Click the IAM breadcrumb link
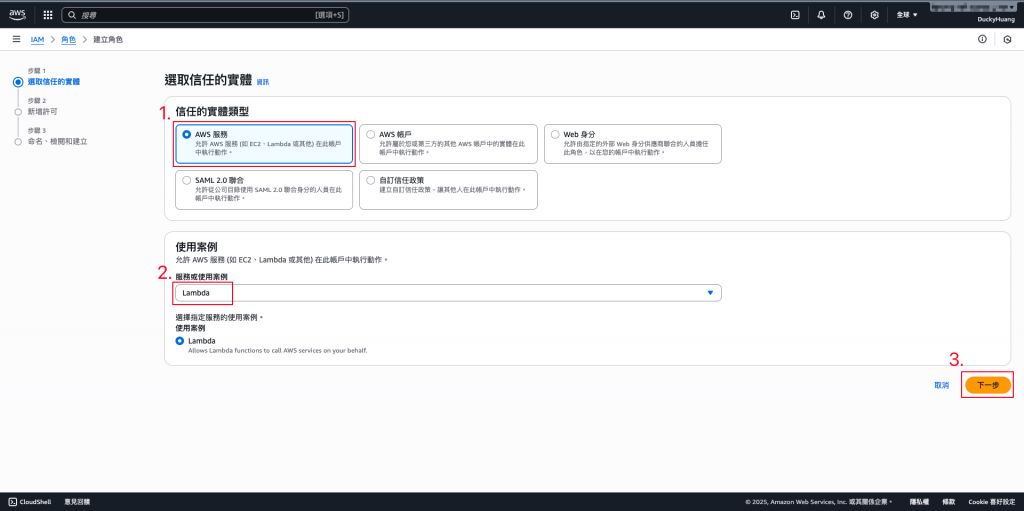The width and height of the screenshot is (1024, 511). [37, 39]
